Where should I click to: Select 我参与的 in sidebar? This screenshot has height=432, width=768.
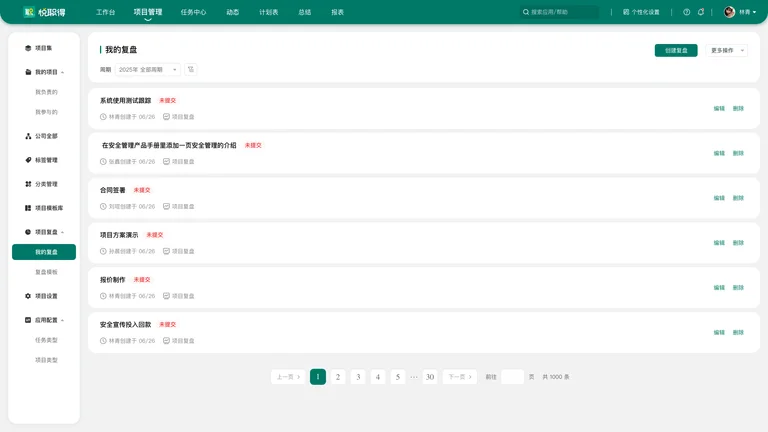coord(46,112)
